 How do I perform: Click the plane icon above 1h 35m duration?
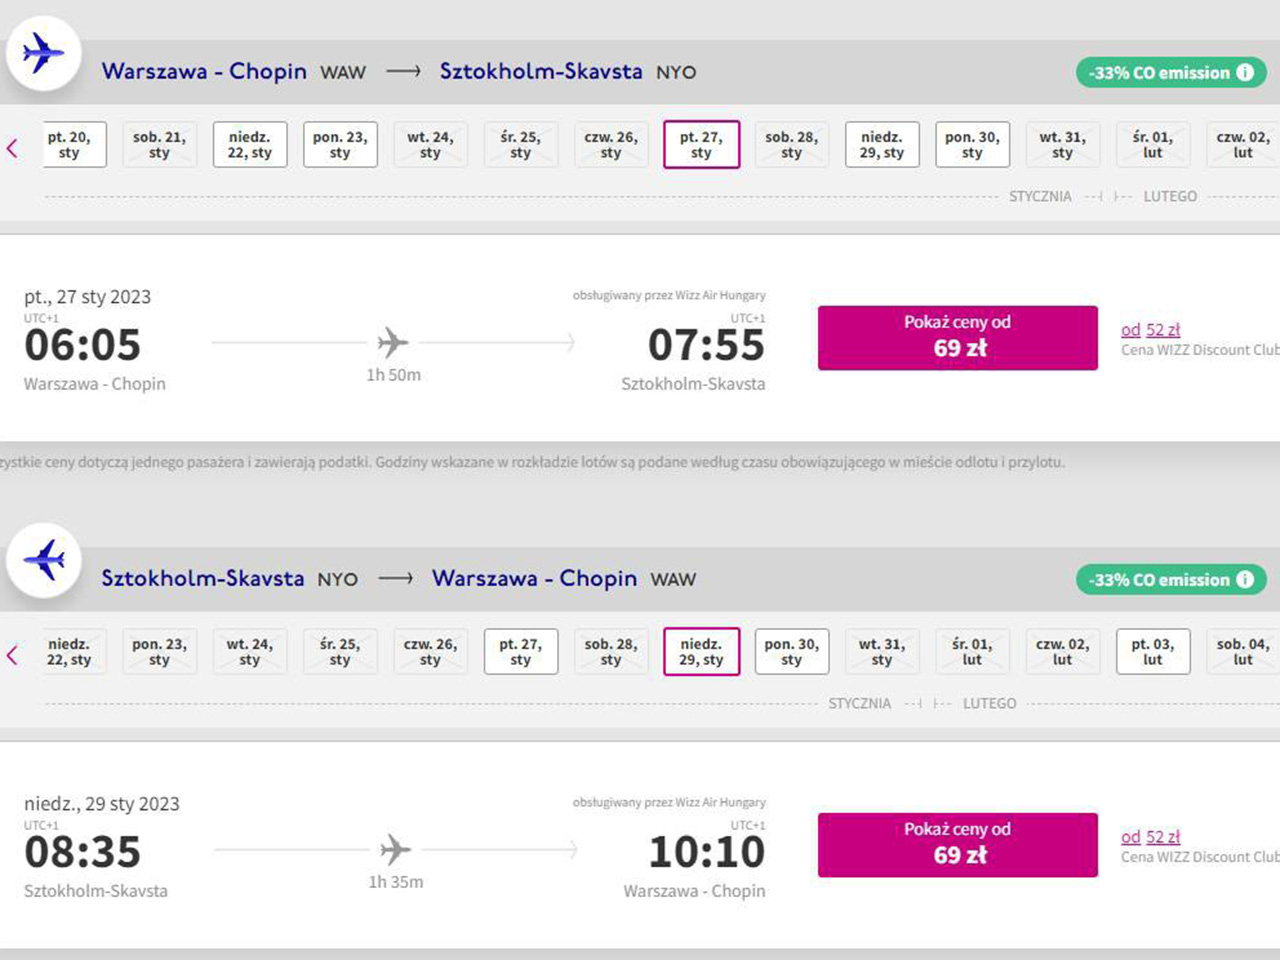coord(395,850)
